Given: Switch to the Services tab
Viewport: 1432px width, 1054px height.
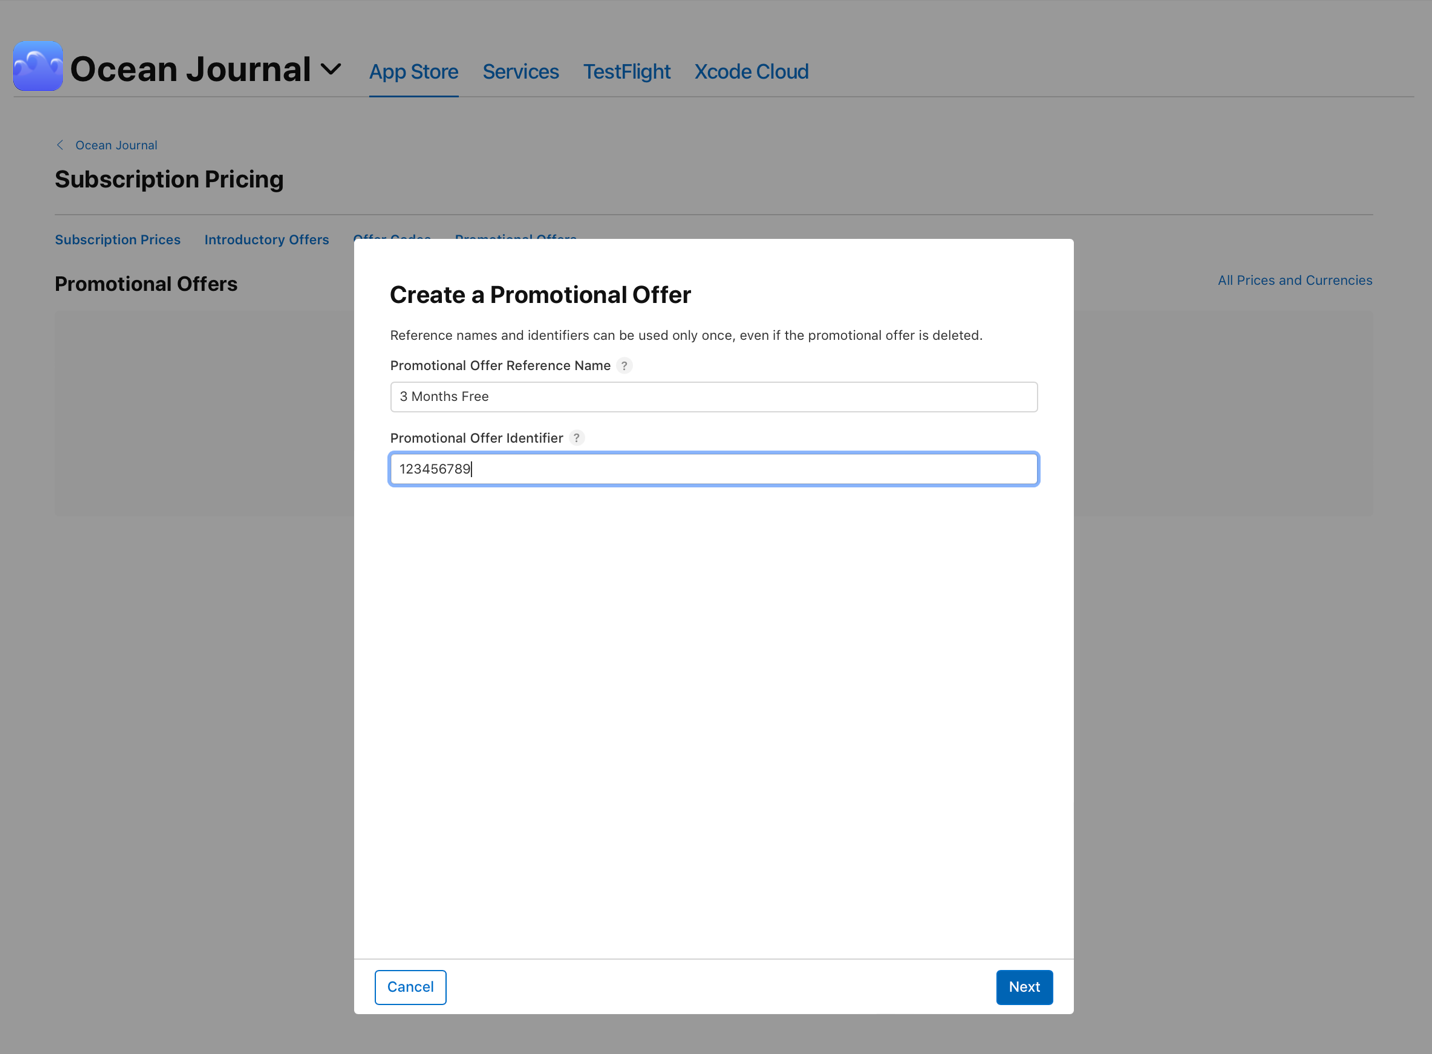Looking at the screenshot, I should (x=520, y=71).
